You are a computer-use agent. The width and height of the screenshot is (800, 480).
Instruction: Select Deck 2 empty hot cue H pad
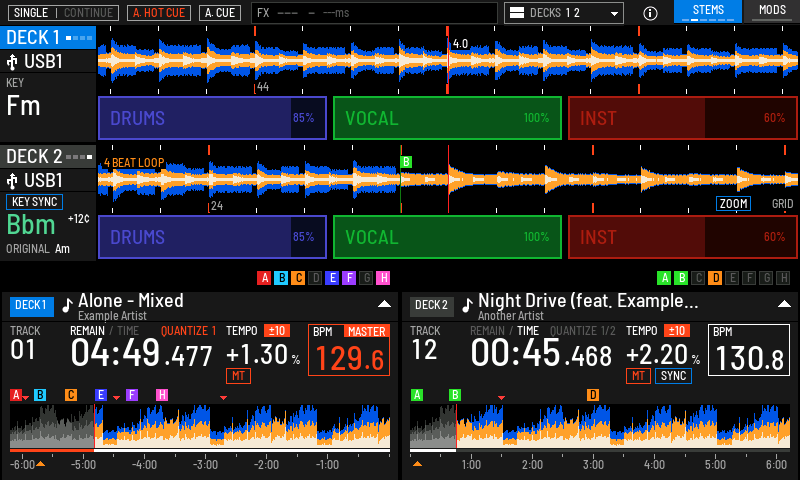pyautogui.click(x=783, y=278)
